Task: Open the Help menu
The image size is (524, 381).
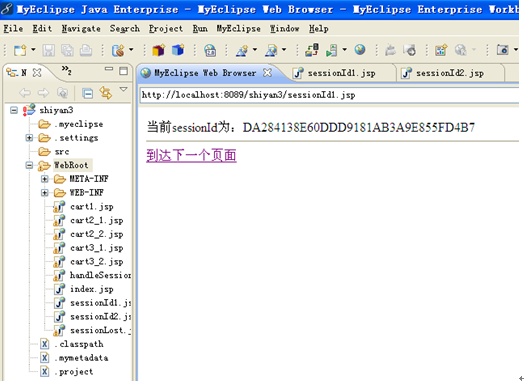Action: tap(319, 29)
